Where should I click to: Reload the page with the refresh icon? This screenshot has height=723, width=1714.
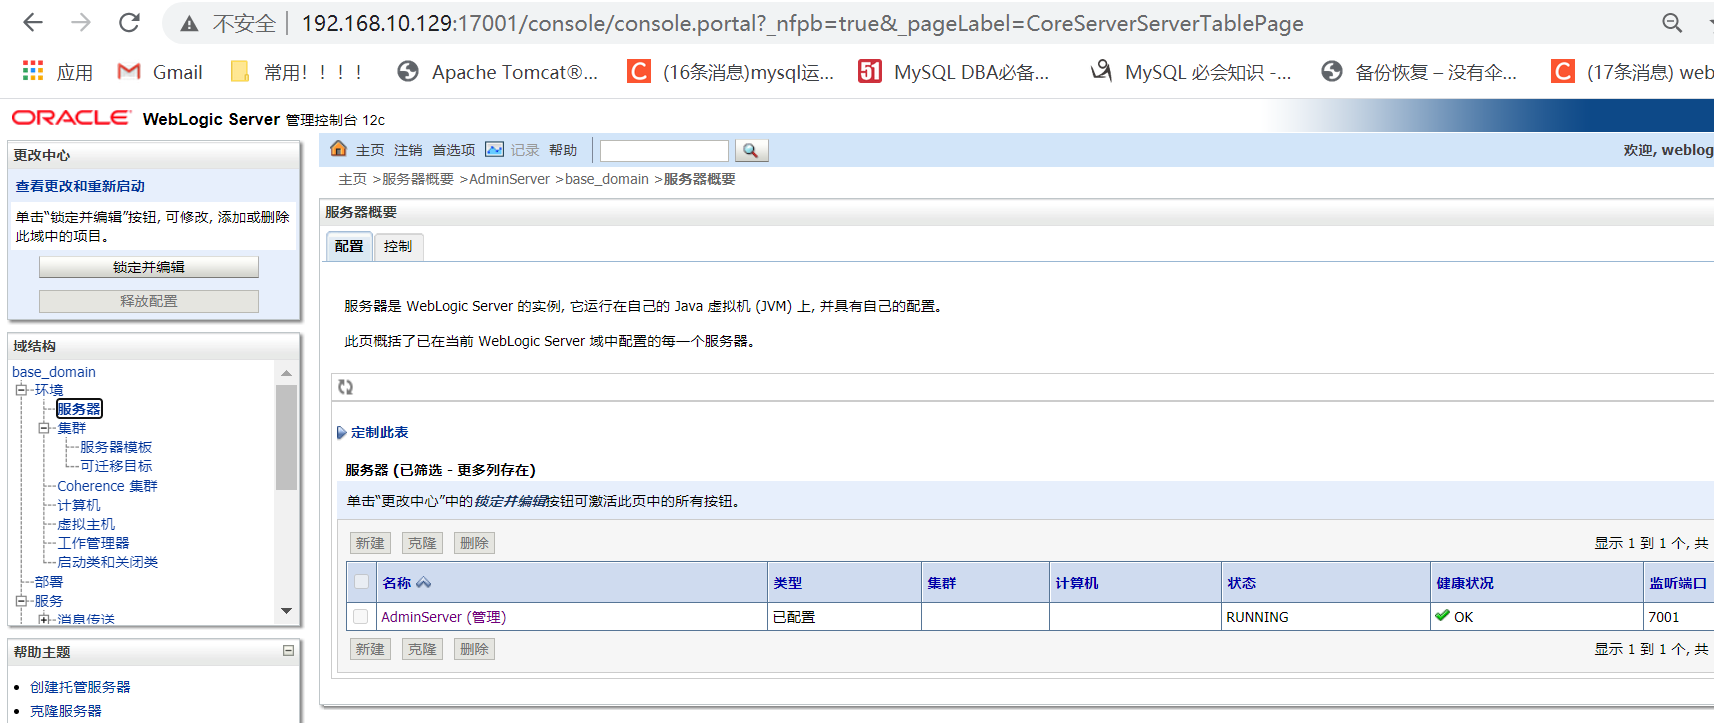(129, 22)
